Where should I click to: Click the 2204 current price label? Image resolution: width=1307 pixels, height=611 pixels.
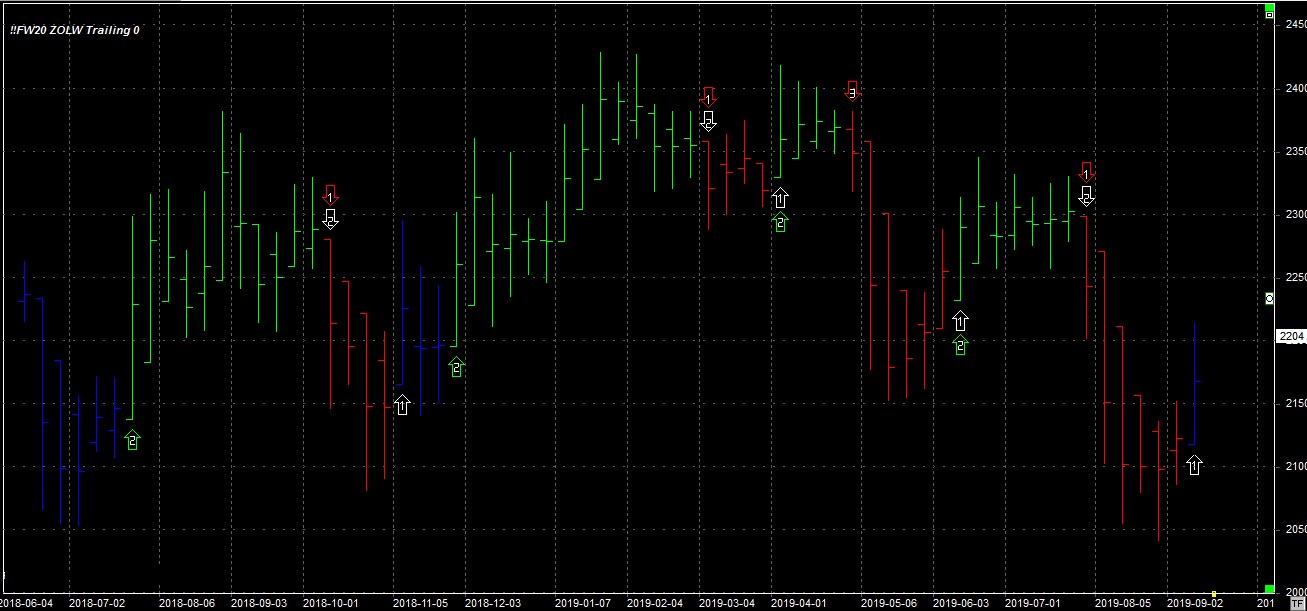pos(1291,337)
